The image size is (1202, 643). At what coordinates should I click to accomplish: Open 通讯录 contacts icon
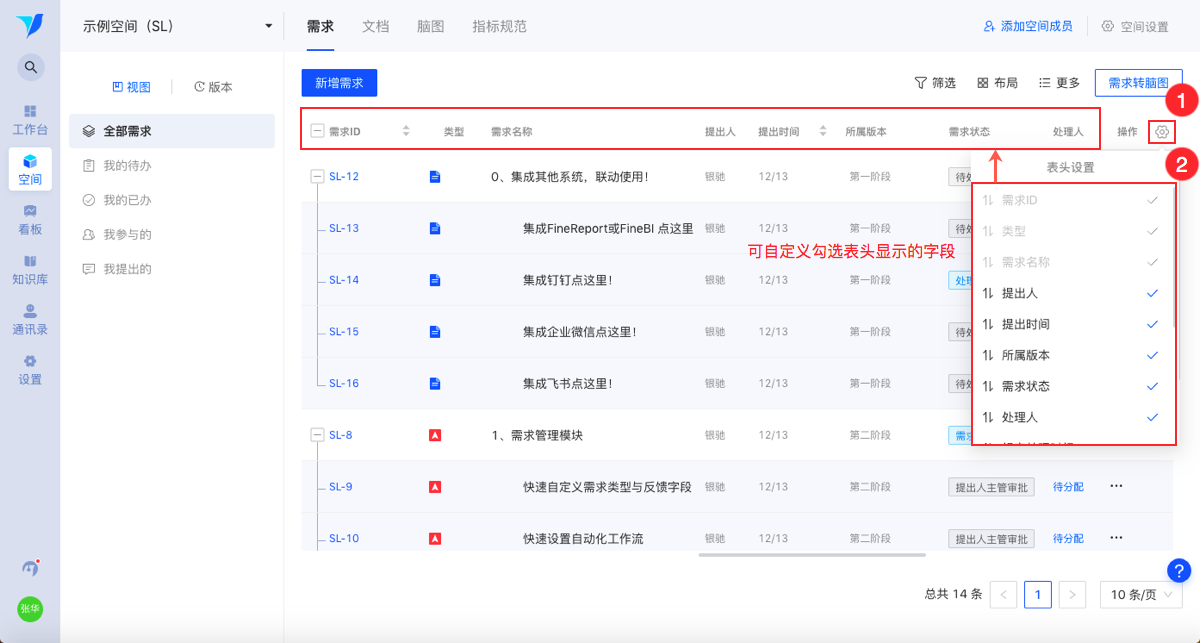coord(30,319)
